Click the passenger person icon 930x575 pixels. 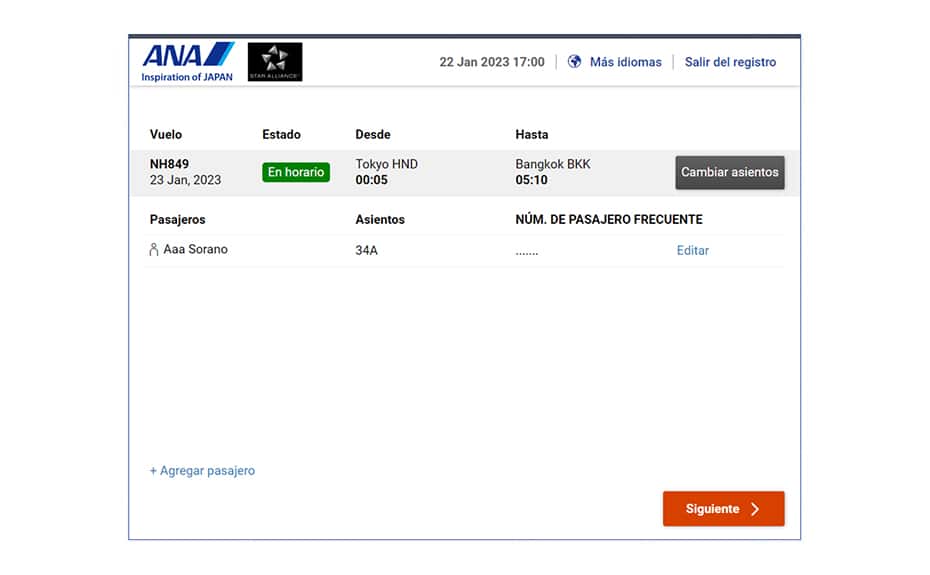click(x=154, y=249)
